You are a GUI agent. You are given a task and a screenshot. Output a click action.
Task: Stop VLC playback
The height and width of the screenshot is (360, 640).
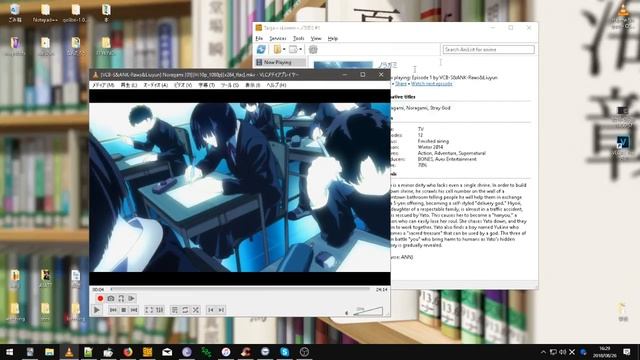point(124,310)
